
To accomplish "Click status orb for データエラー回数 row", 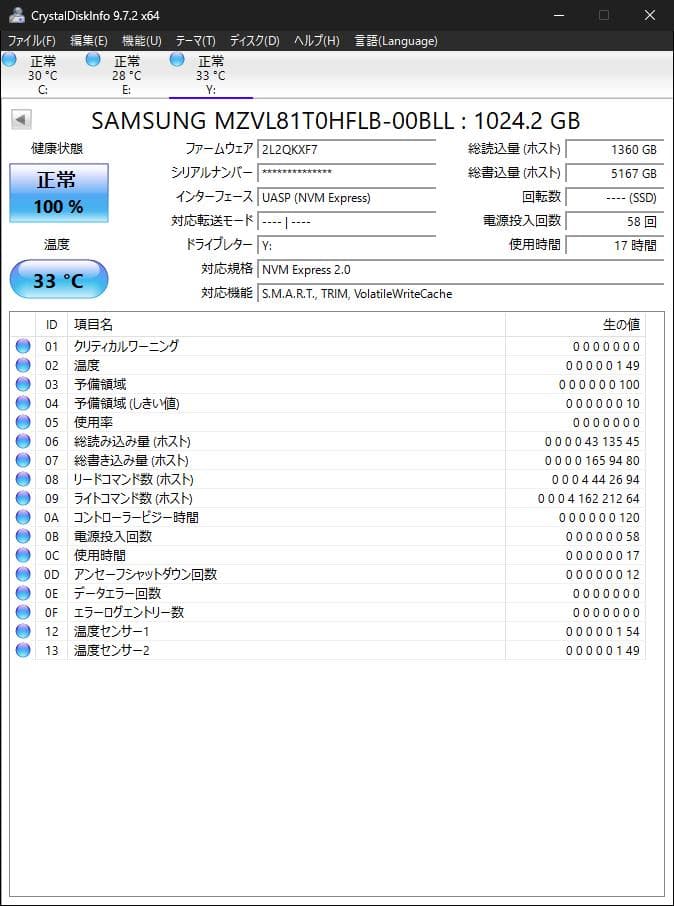I will click(x=23, y=593).
